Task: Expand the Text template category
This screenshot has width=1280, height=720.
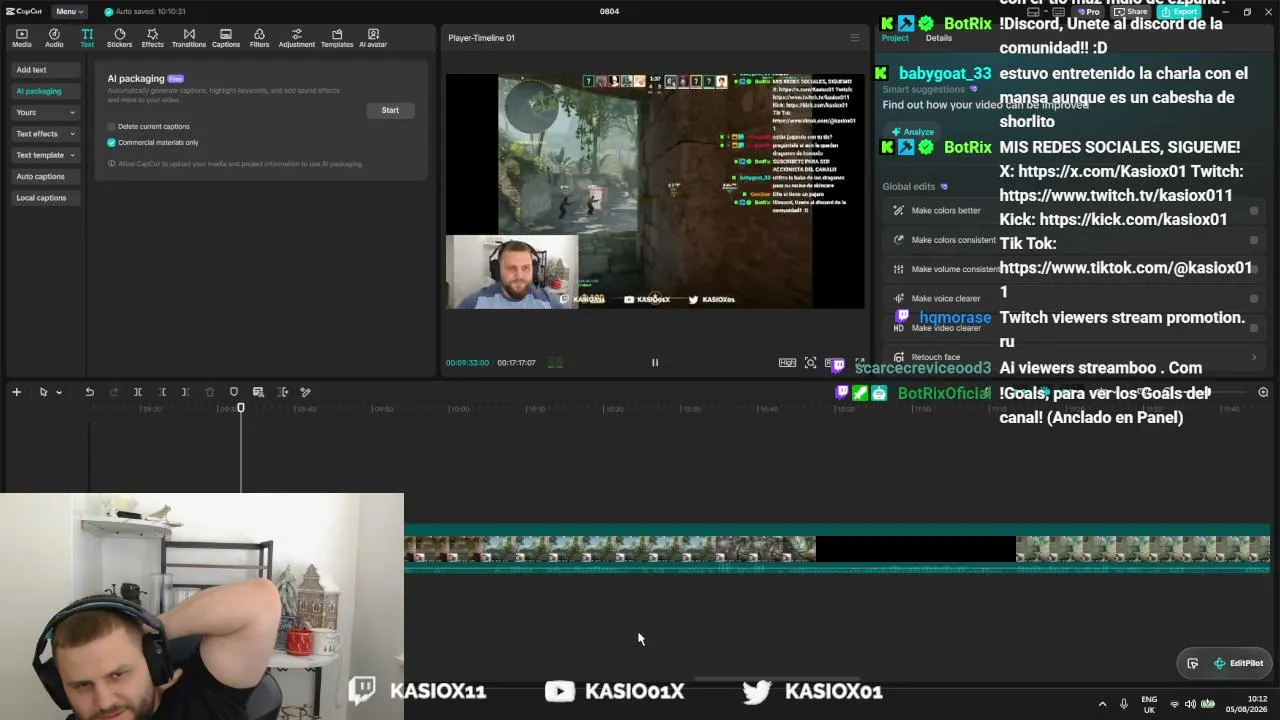Action: click(x=45, y=155)
